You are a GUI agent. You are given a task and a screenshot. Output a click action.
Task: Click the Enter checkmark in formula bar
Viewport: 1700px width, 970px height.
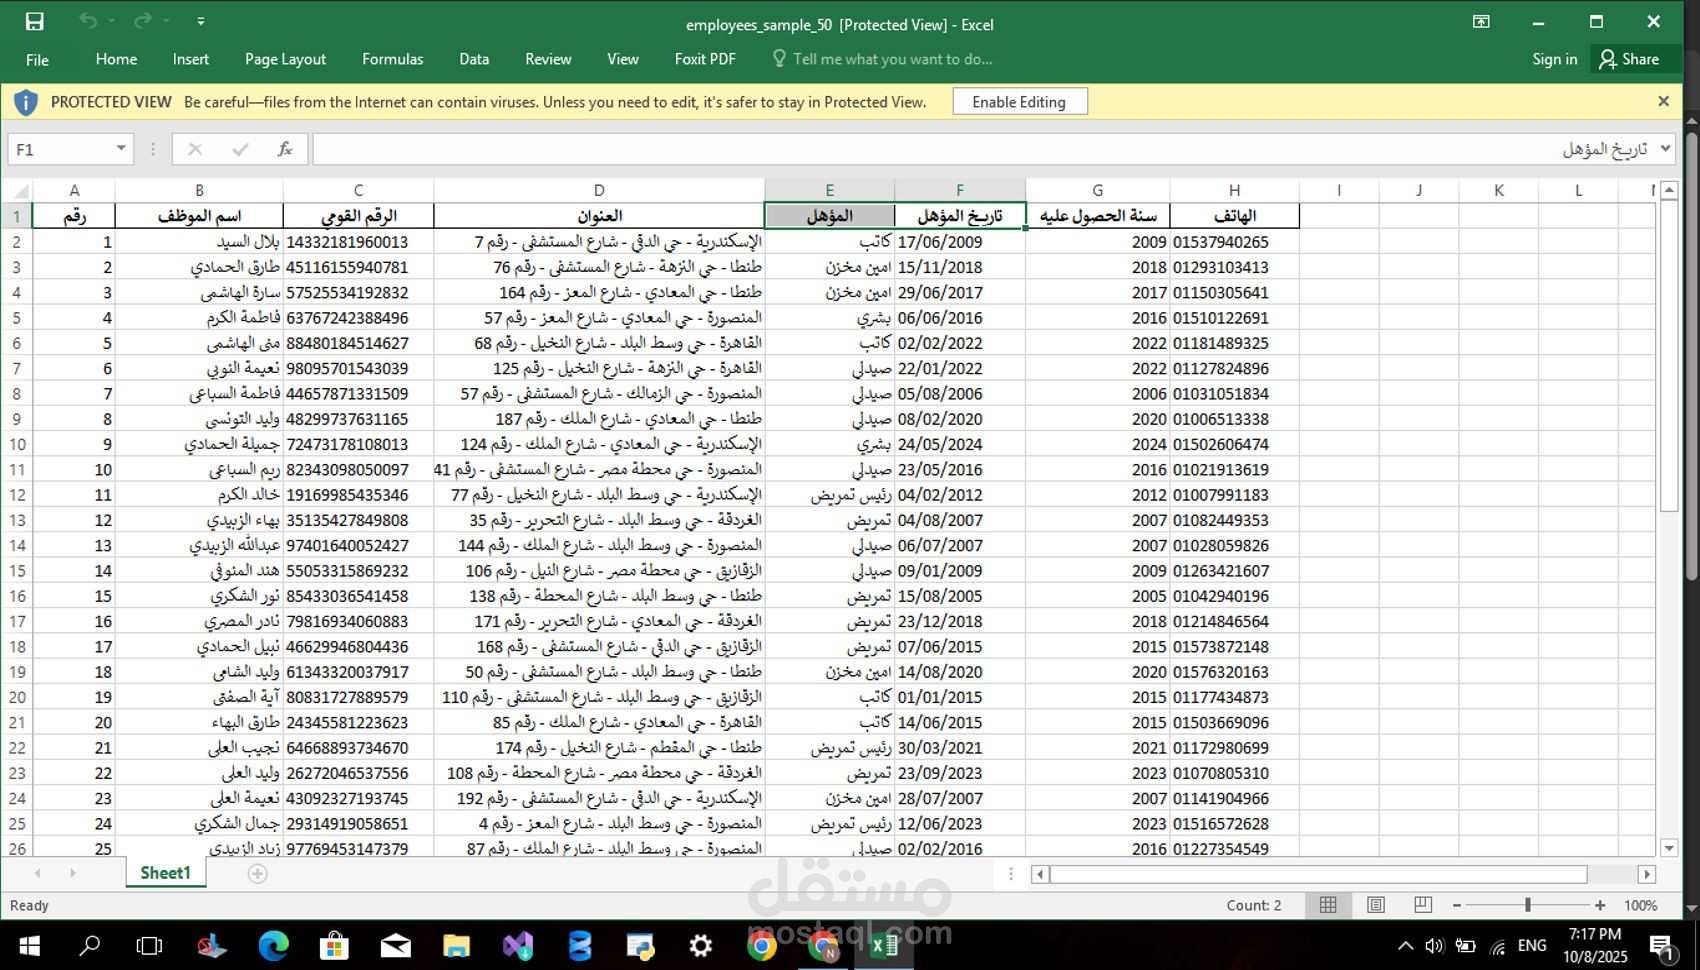pyautogui.click(x=240, y=149)
